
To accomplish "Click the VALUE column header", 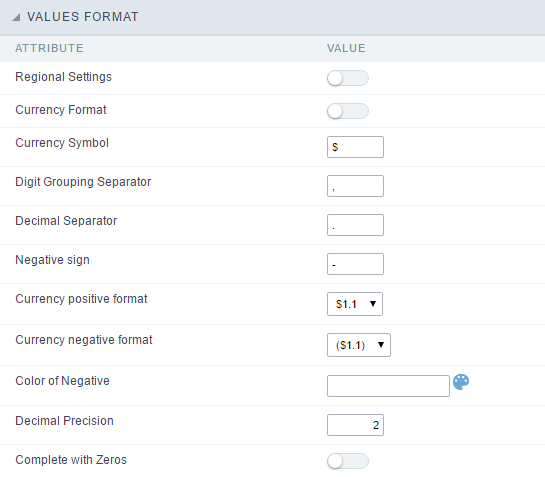I will 346,48.
